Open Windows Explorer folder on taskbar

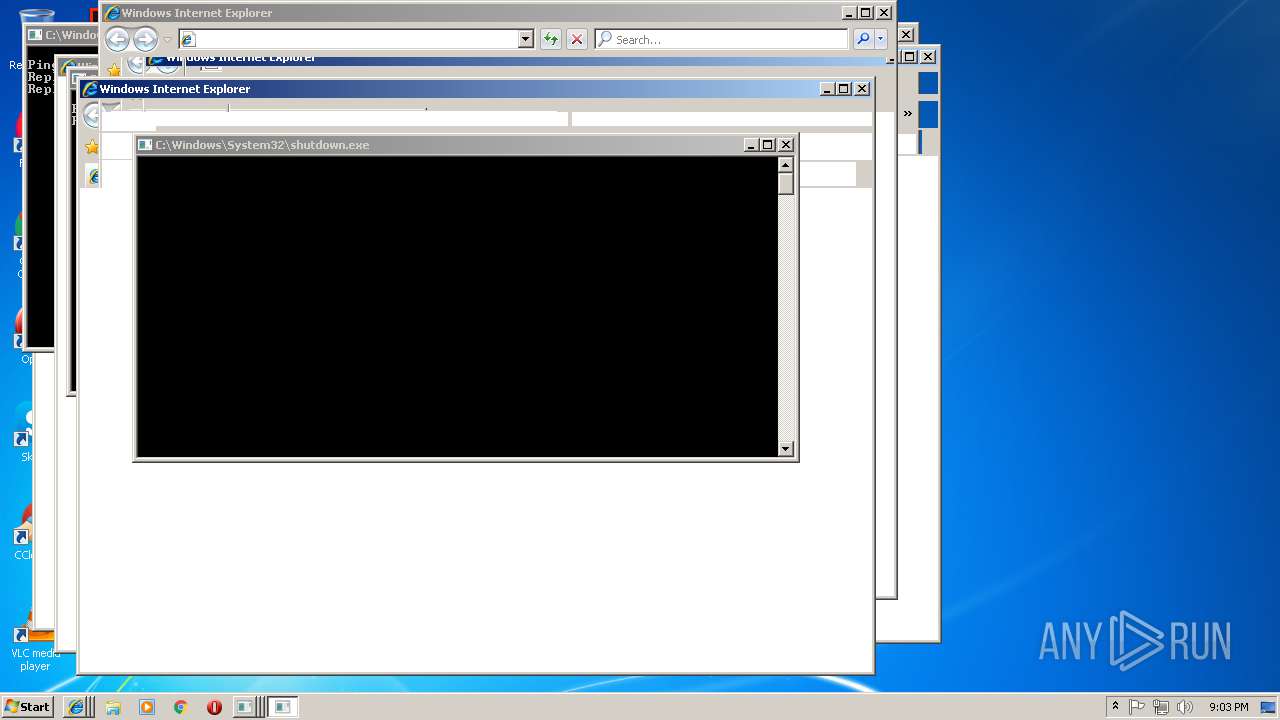point(112,707)
